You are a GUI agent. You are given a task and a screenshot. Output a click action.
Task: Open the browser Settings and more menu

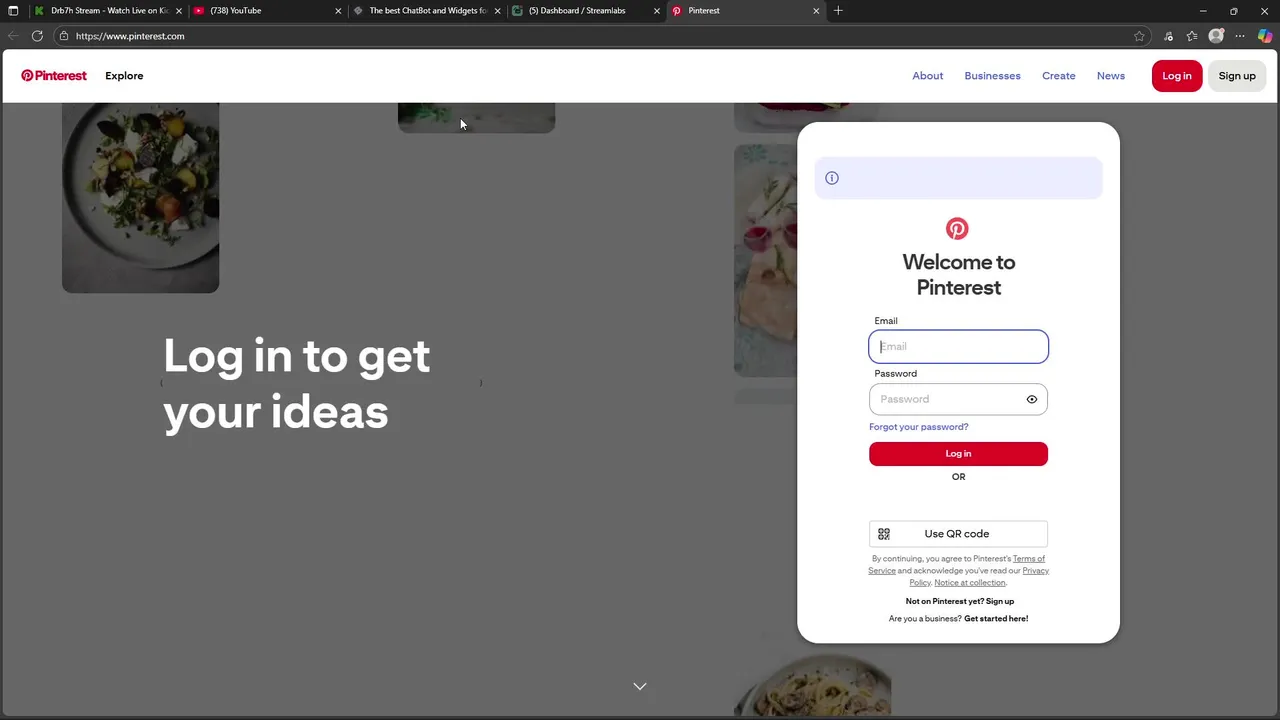(x=1240, y=36)
